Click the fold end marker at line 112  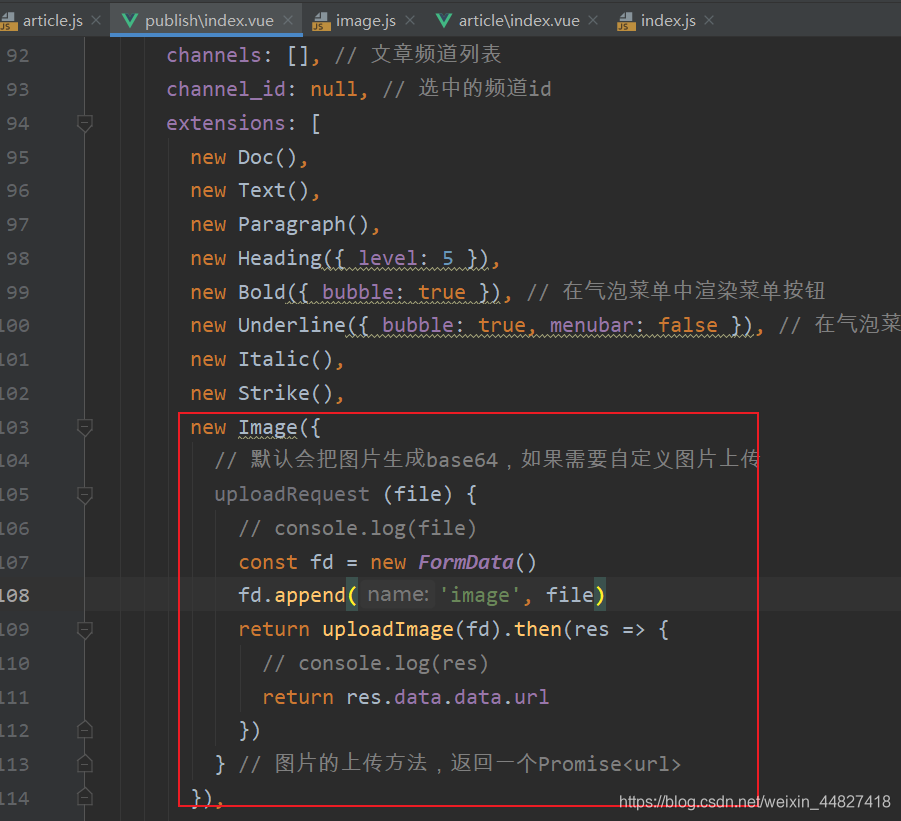84,730
